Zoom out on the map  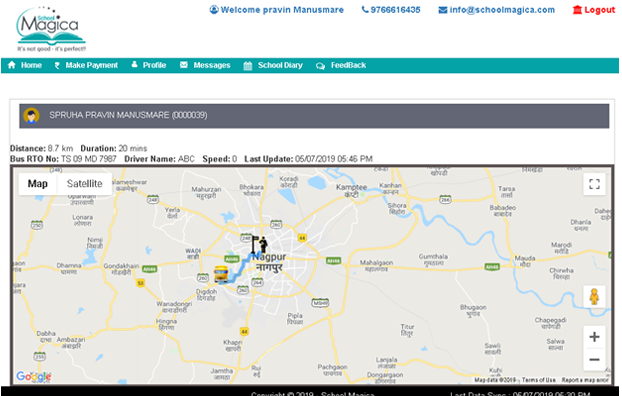point(594,359)
